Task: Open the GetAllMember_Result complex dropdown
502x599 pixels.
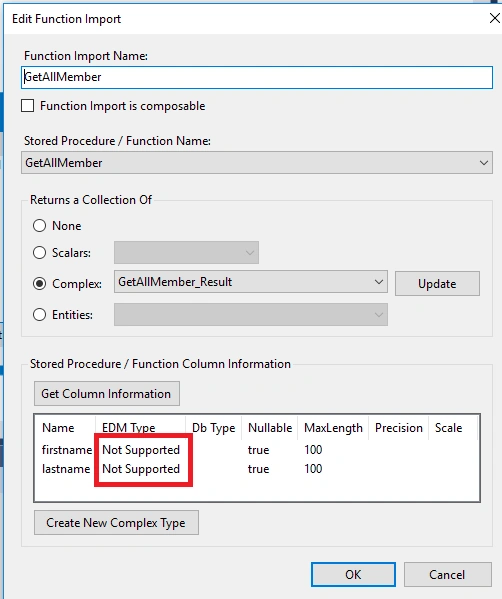Action: (x=251, y=282)
